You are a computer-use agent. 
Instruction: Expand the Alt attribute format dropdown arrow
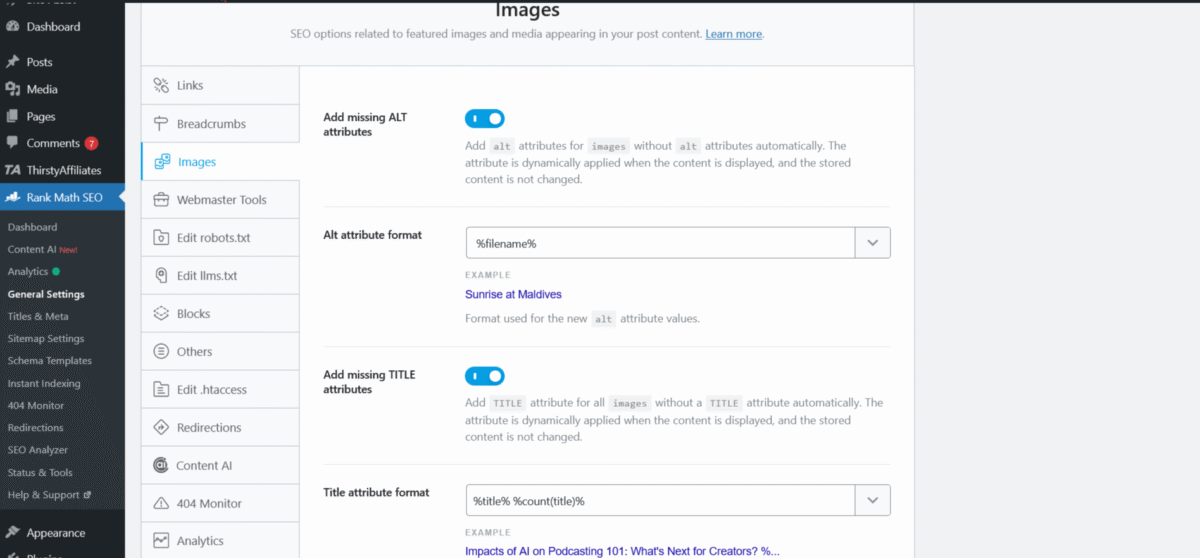(x=872, y=243)
